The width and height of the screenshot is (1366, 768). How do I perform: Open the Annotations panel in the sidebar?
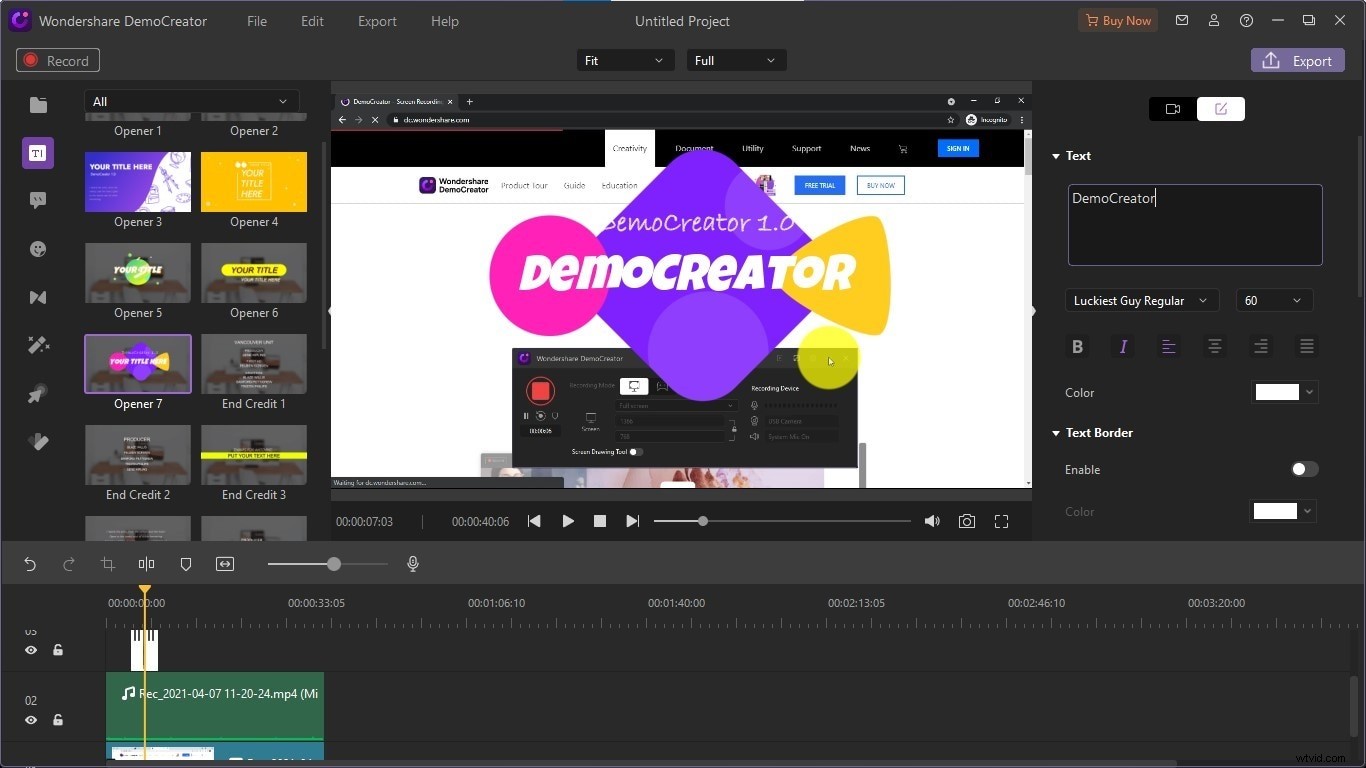point(38,200)
